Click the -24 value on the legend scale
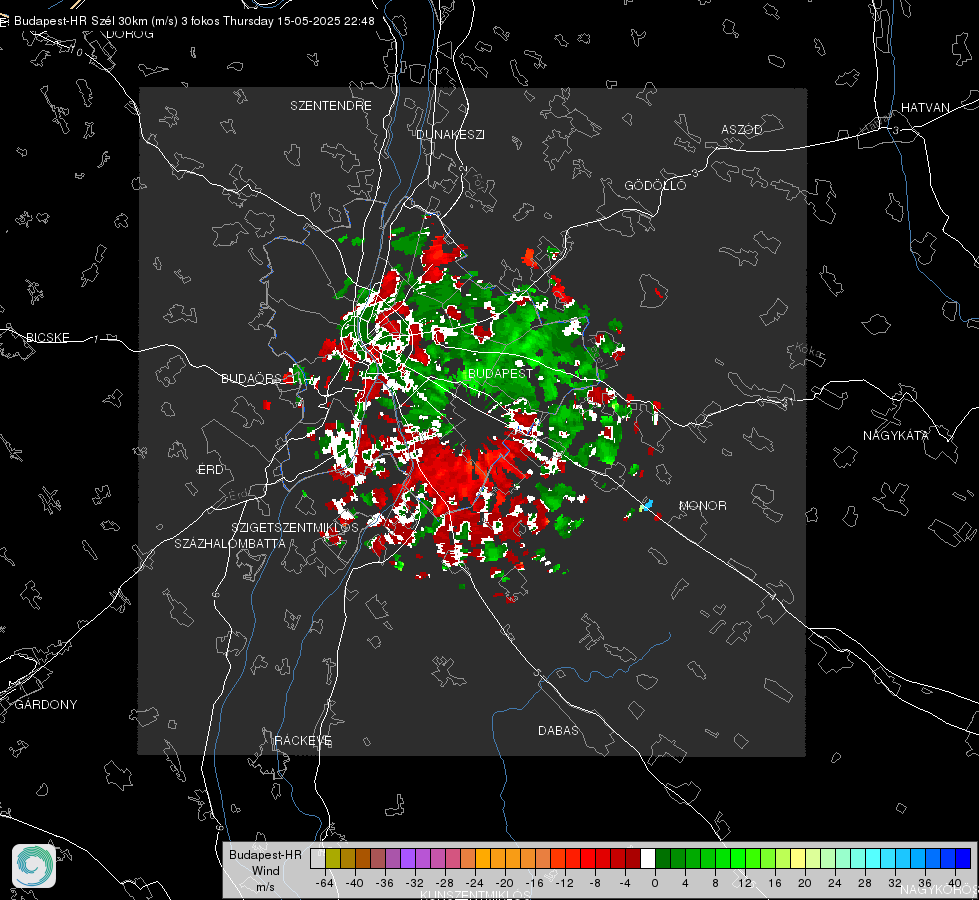The height and width of the screenshot is (900, 979). (475, 883)
